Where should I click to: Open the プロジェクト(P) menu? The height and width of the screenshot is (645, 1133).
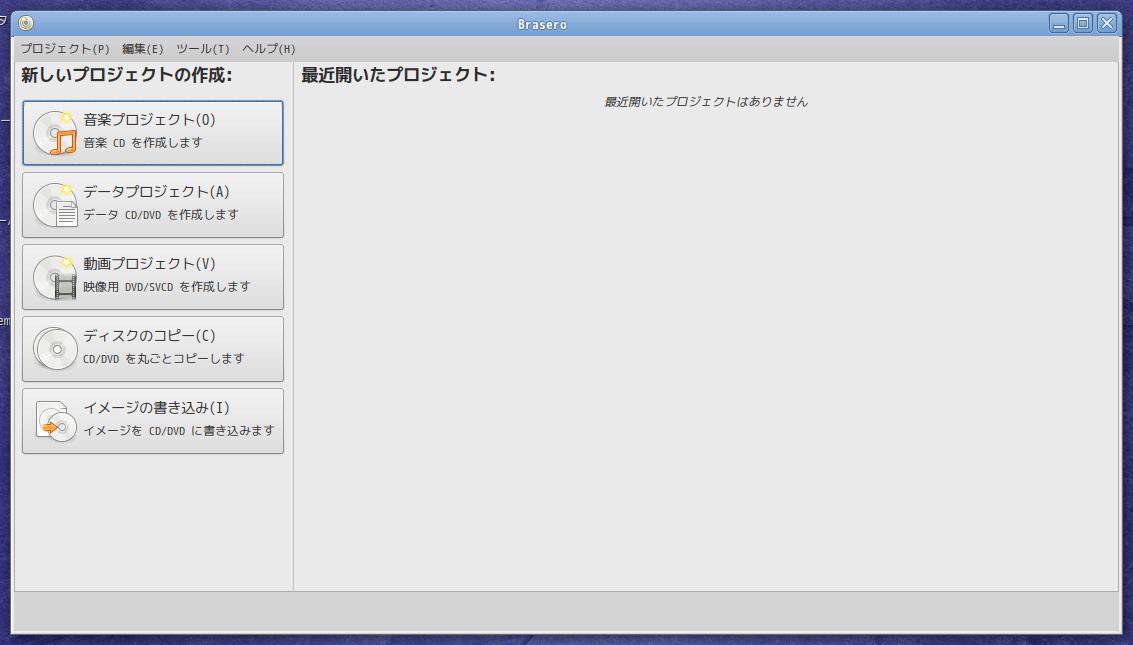point(65,49)
